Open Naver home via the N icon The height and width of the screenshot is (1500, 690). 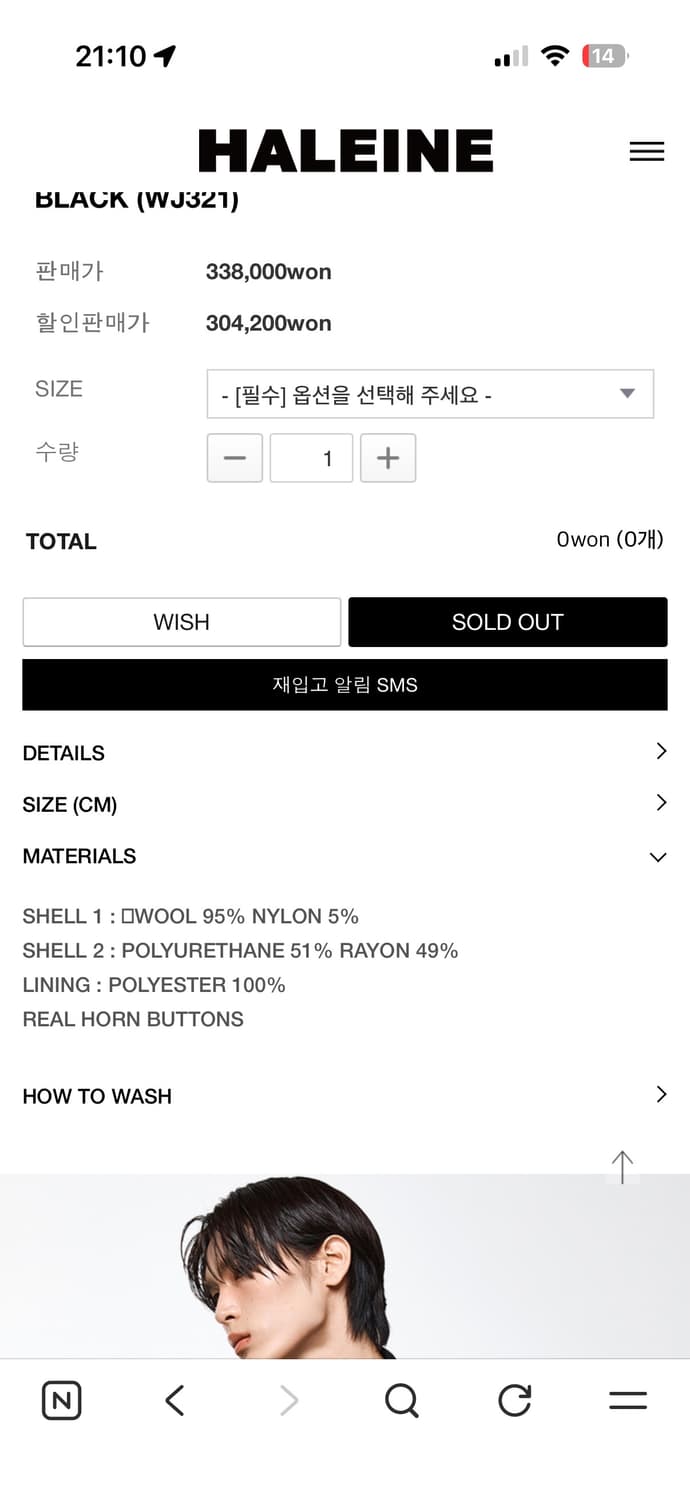pyautogui.click(x=62, y=1401)
